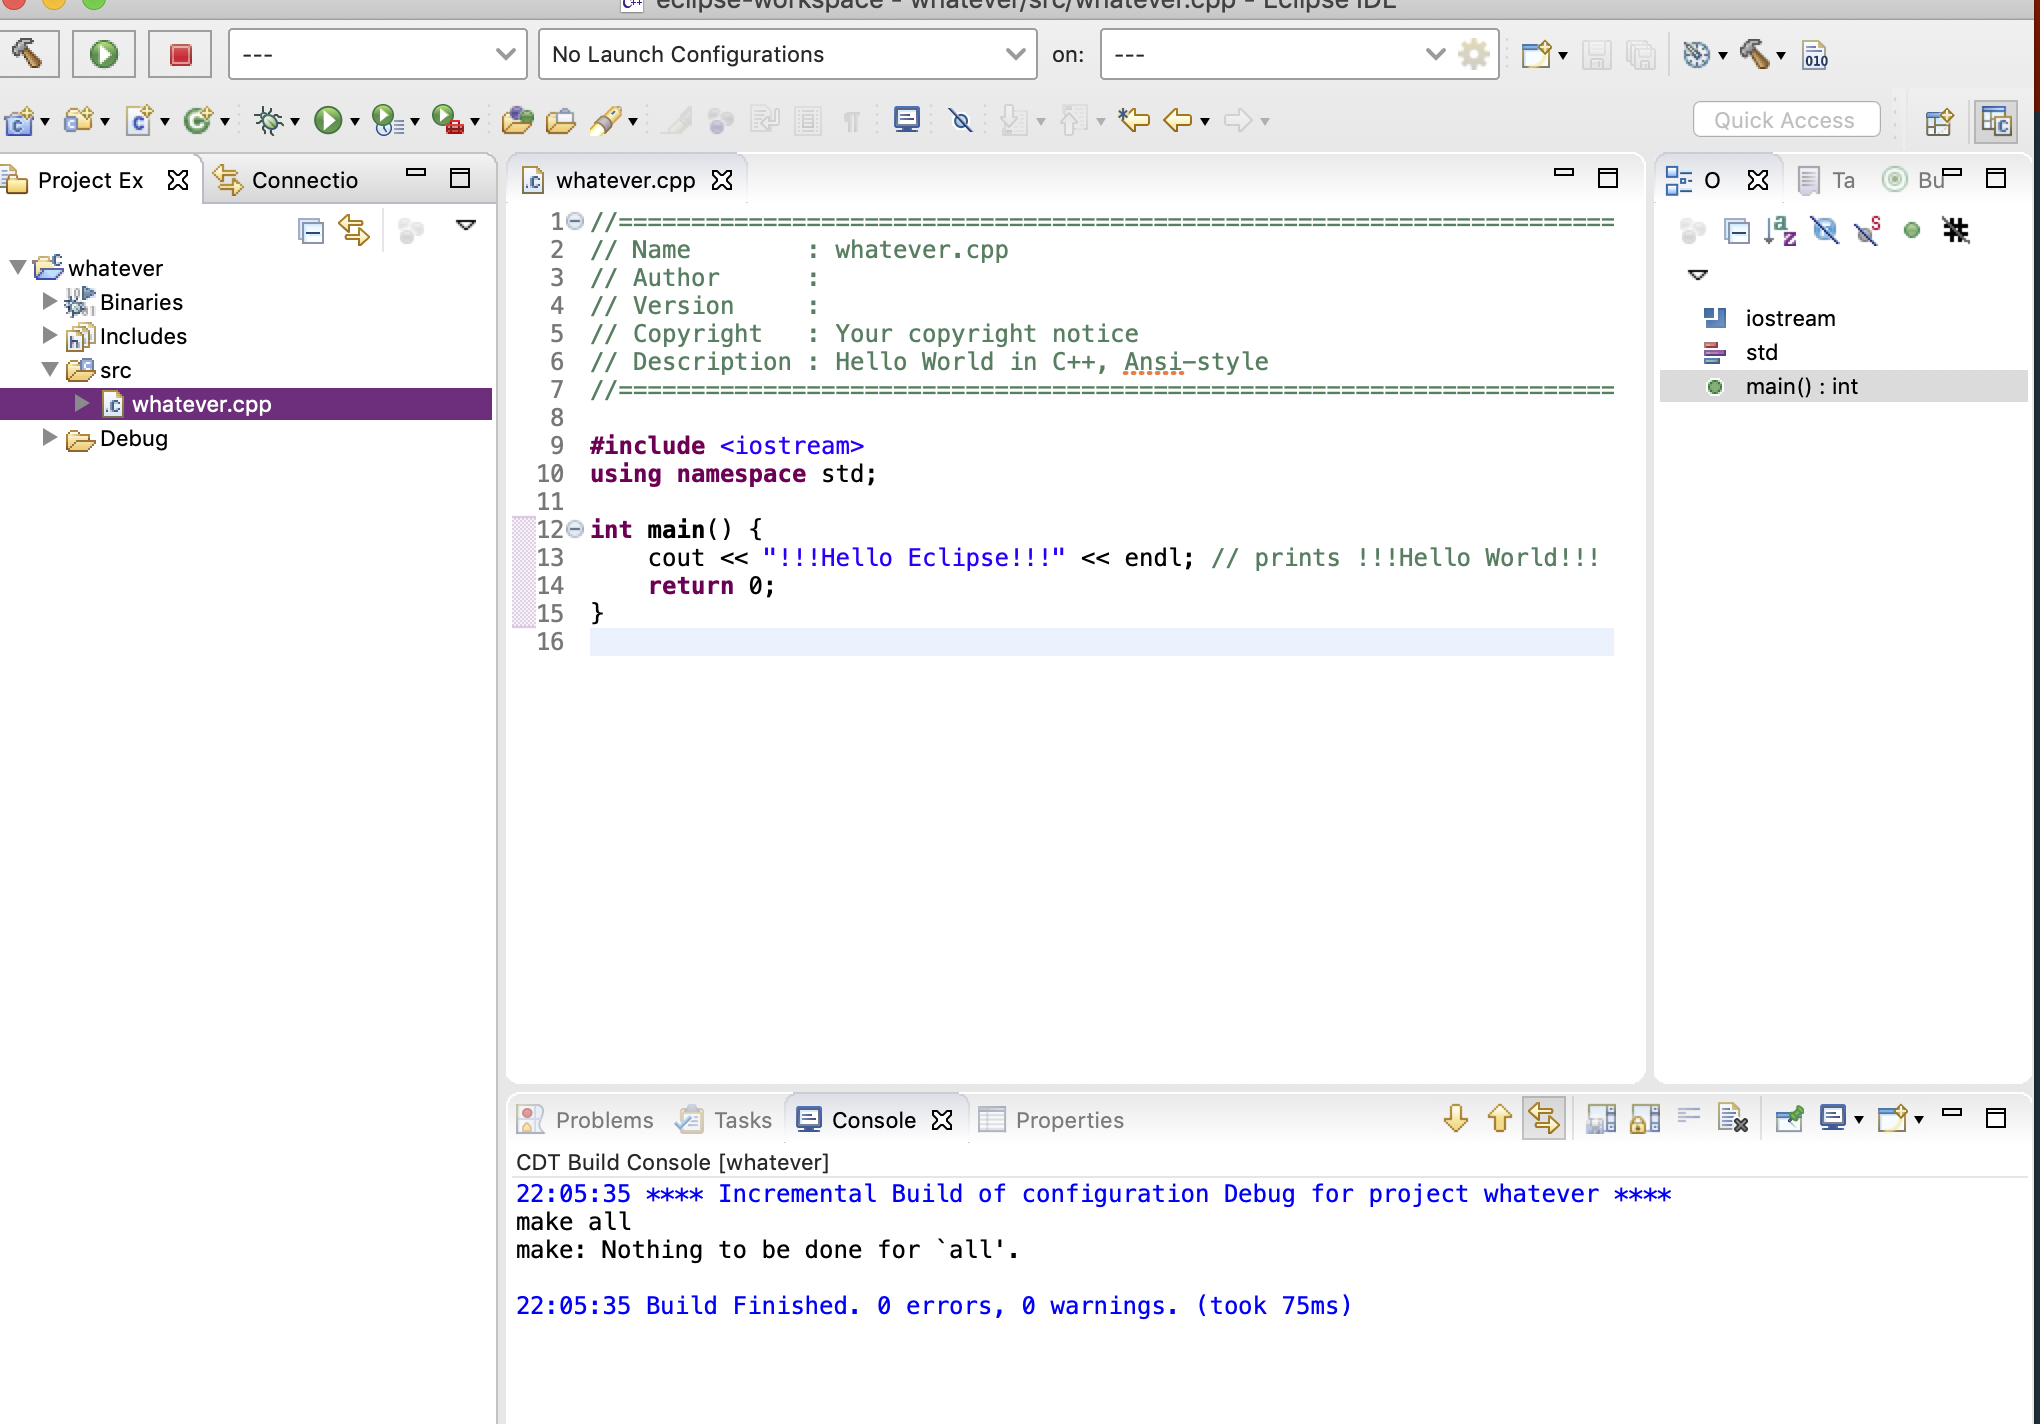This screenshot has width=2040, height=1424.
Task: Click Collapse All in Project Explorer
Action: tap(311, 231)
